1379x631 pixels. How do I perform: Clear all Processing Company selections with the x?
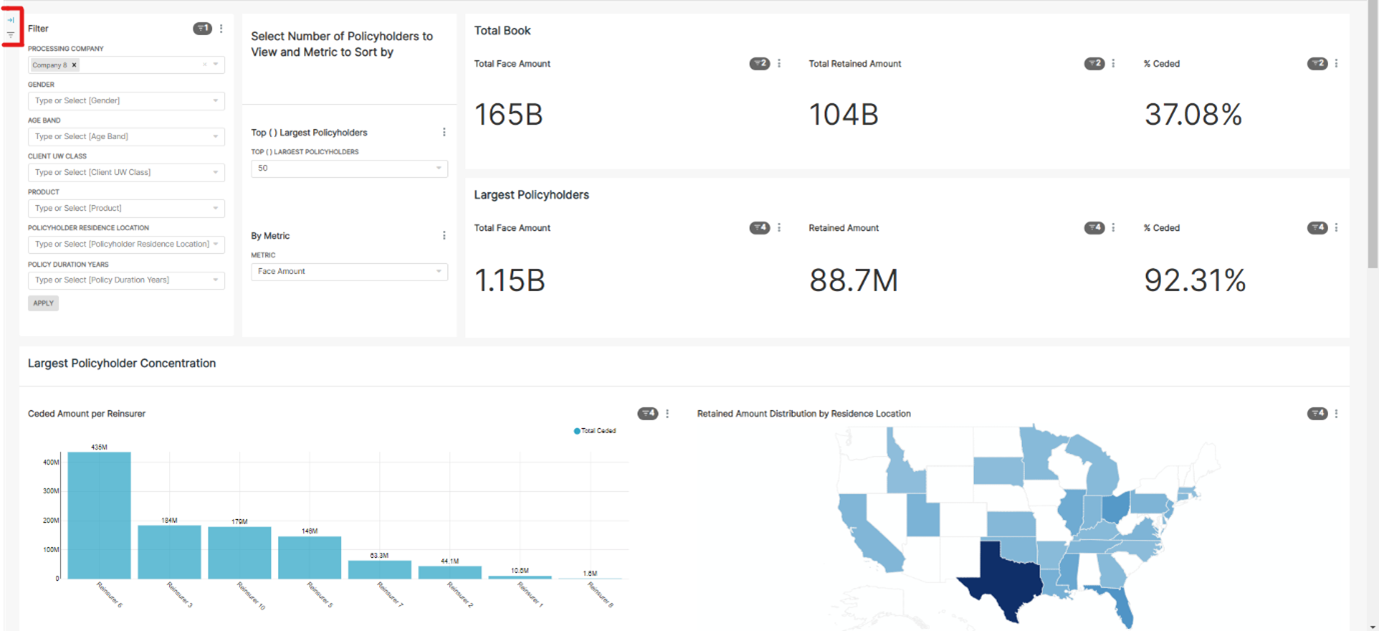[x=204, y=65]
